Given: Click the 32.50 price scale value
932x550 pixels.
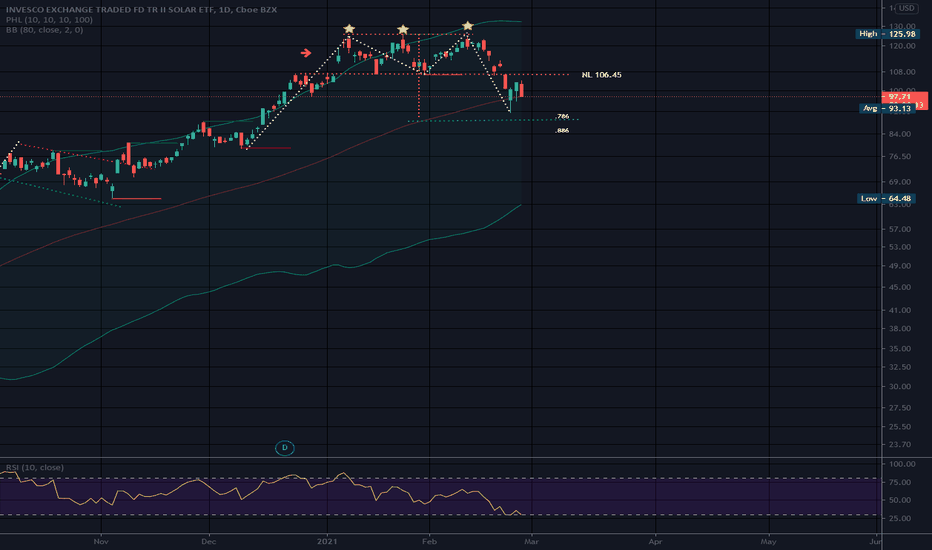Looking at the screenshot, I should pos(902,367).
